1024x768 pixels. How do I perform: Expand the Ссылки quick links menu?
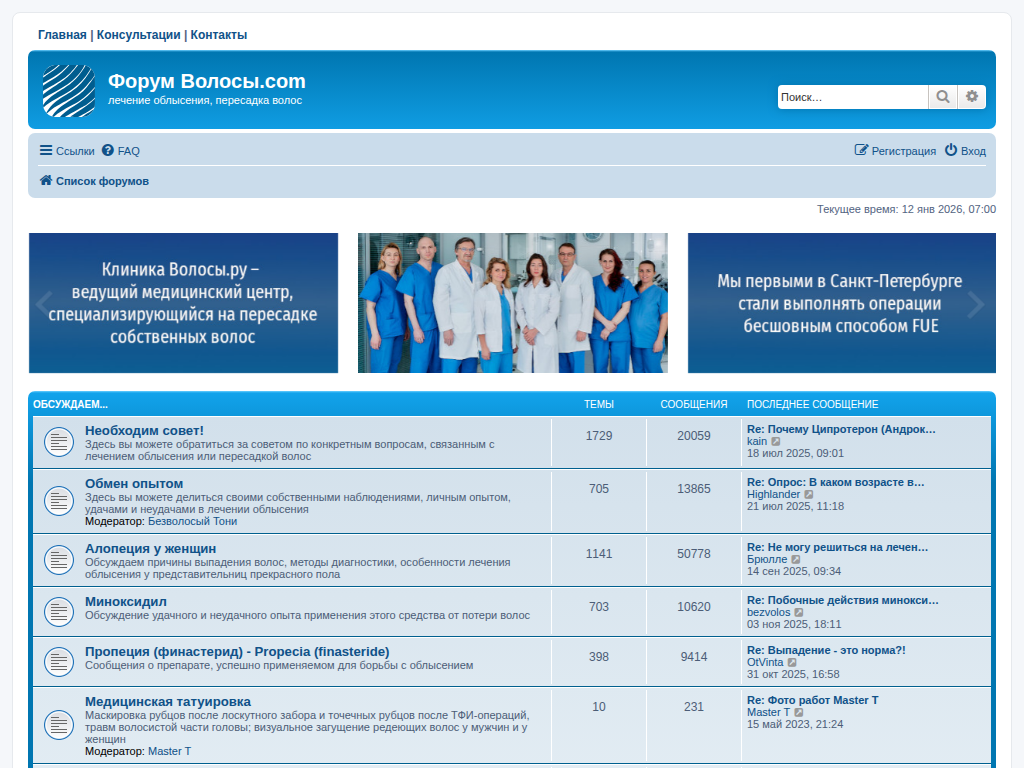(67, 151)
